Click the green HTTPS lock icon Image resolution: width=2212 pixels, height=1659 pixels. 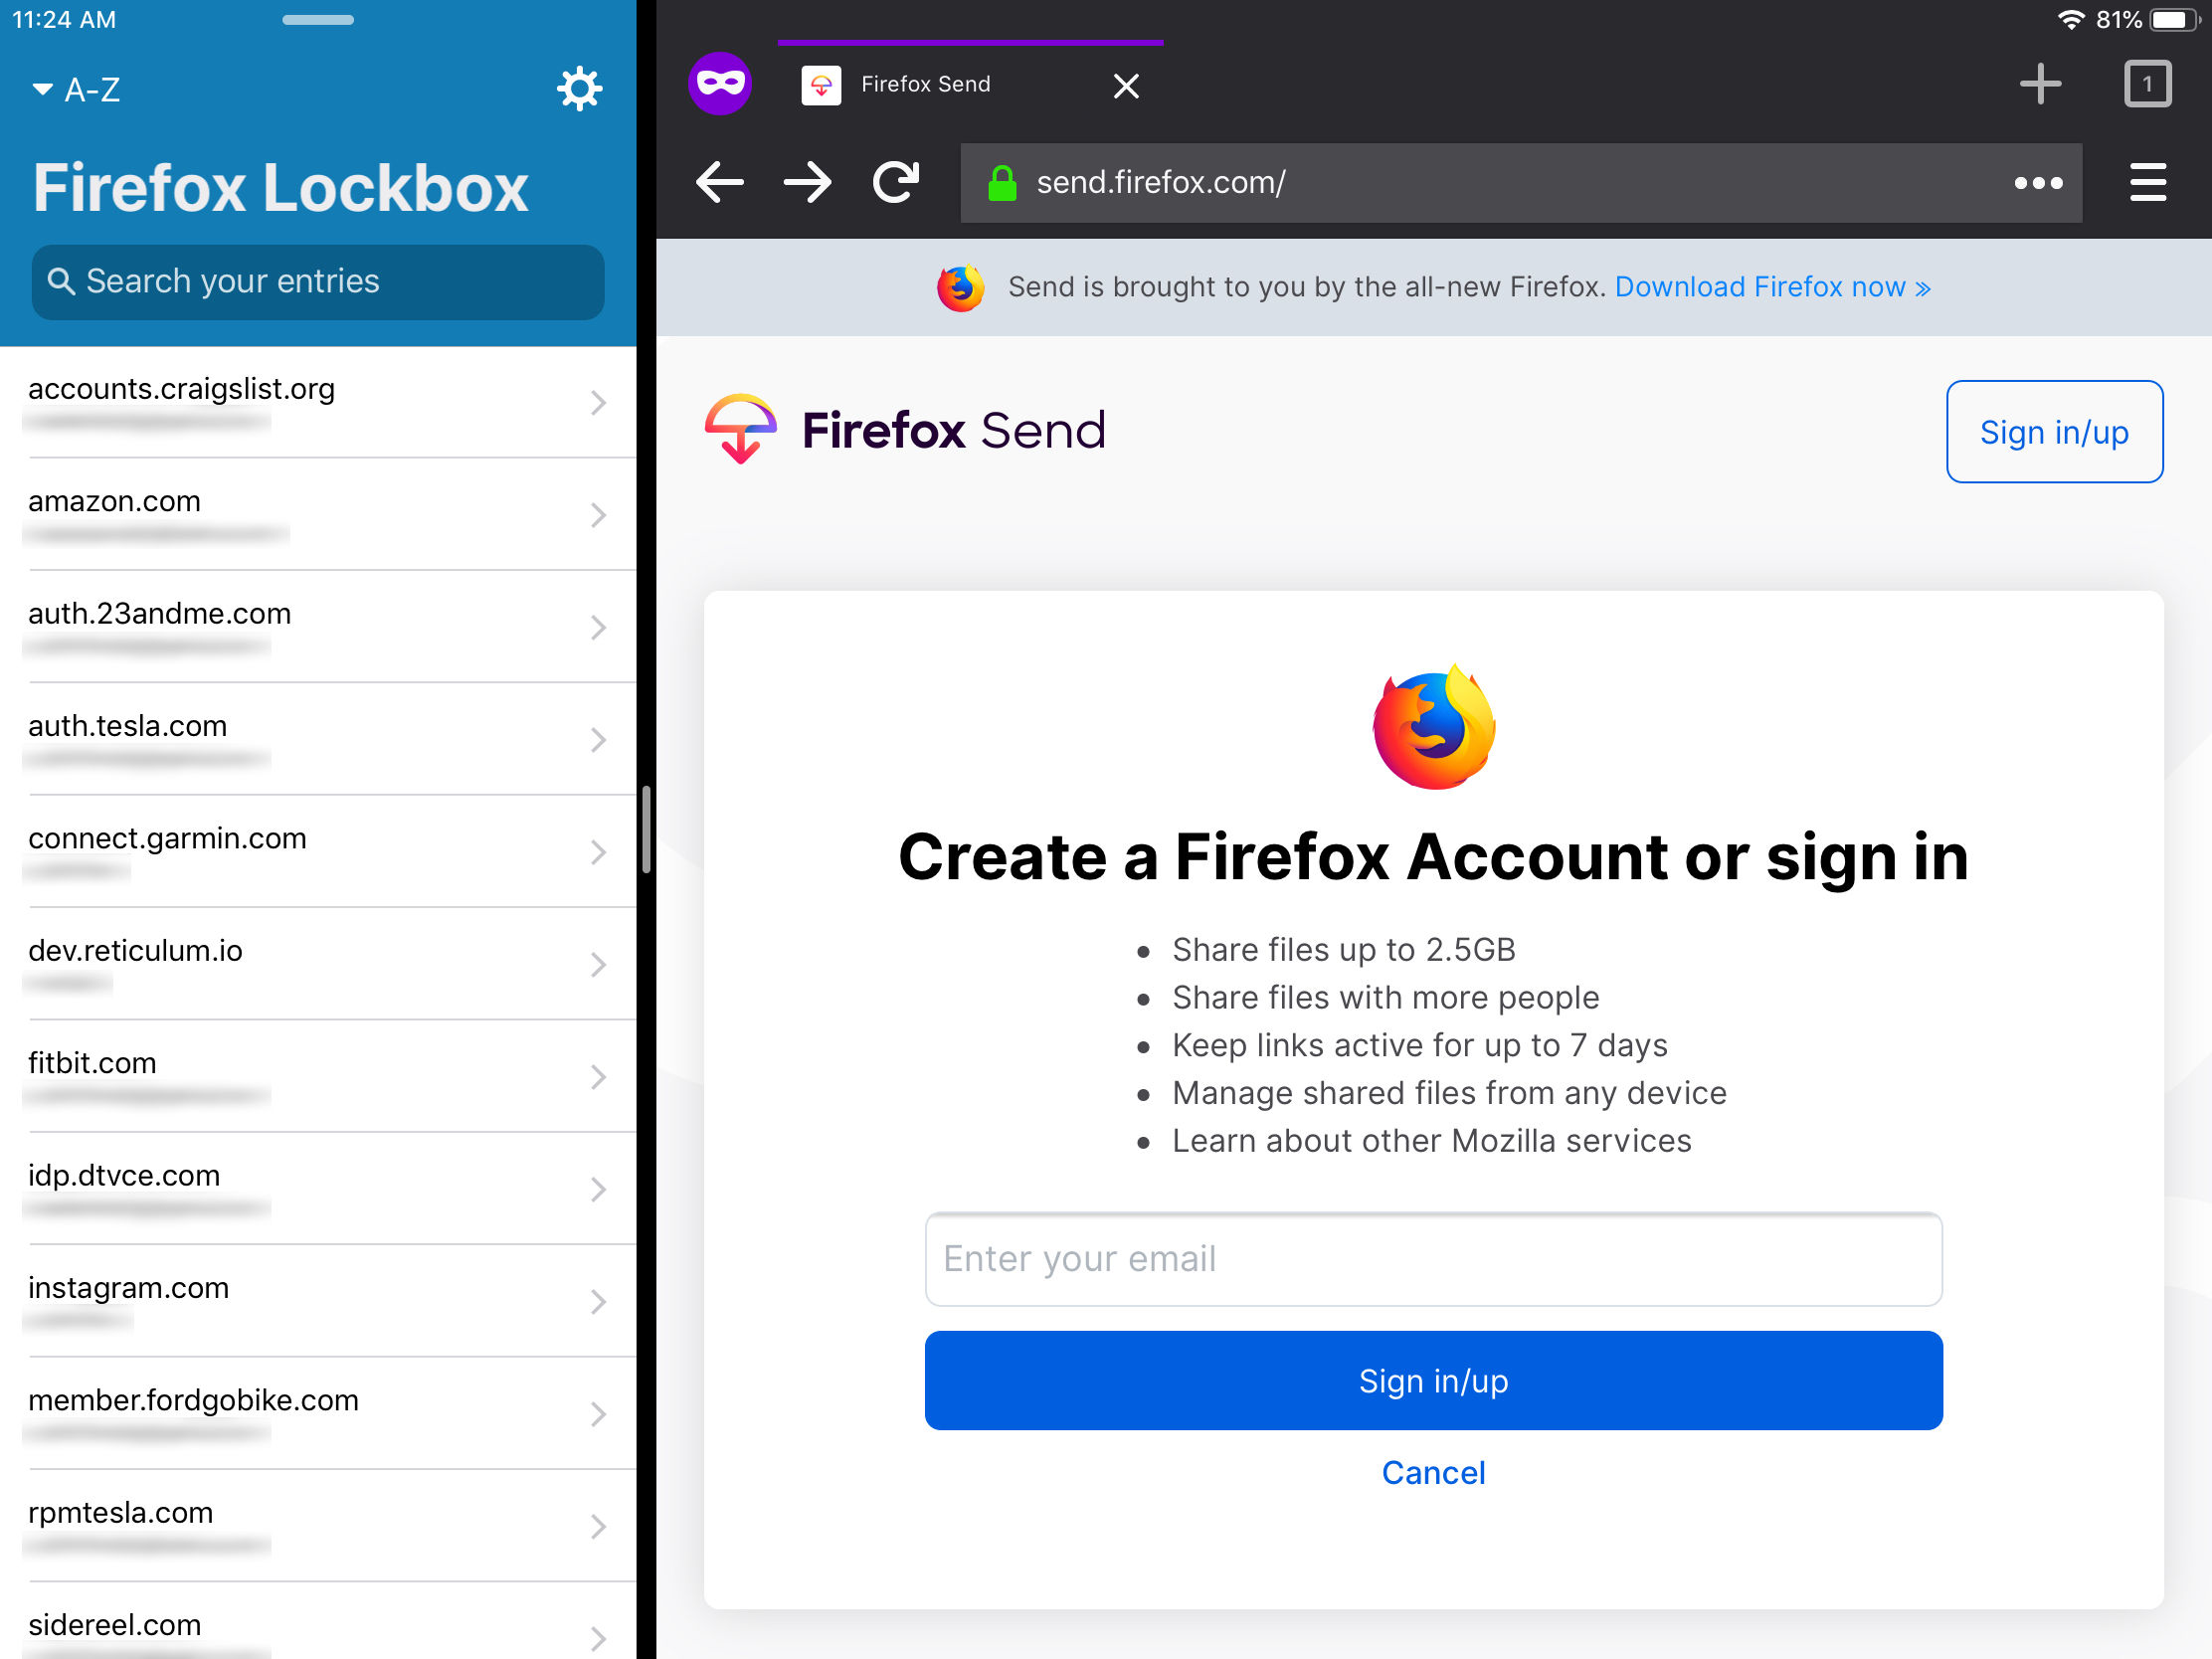tap(1007, 183)
